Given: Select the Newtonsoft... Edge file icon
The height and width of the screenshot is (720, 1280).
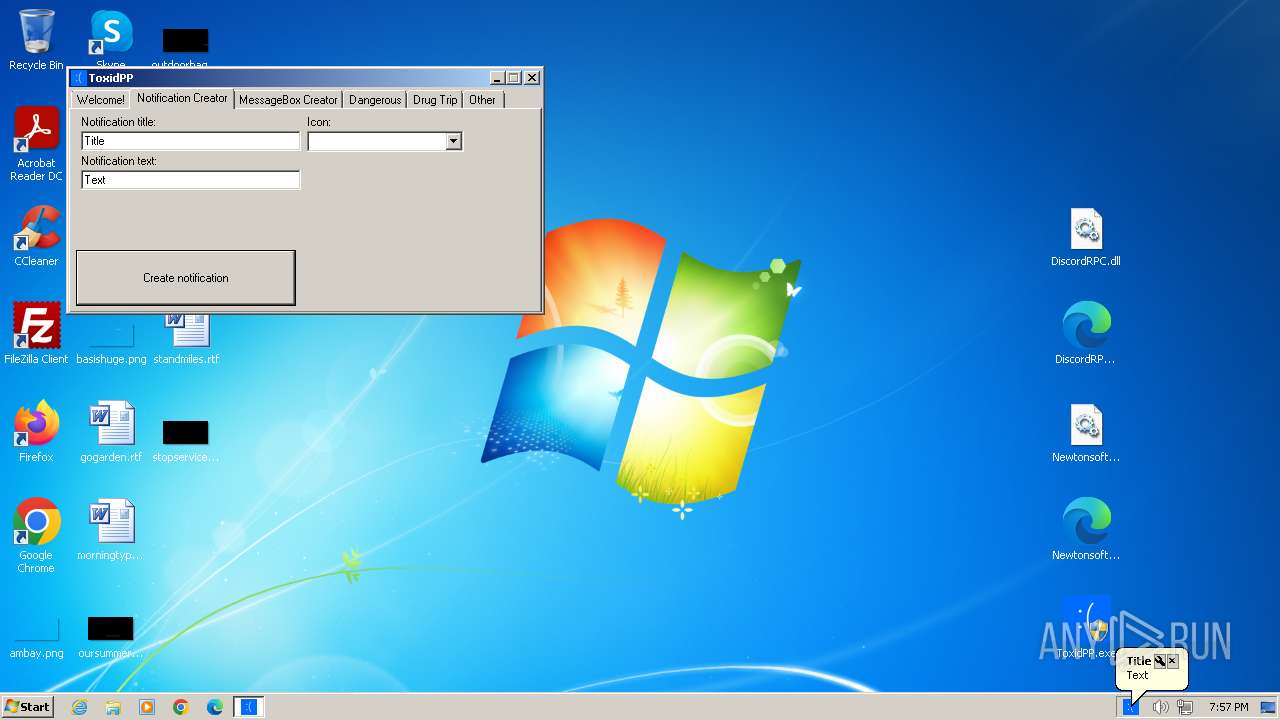Looking at the screenshot, I should click(1086, 530).
